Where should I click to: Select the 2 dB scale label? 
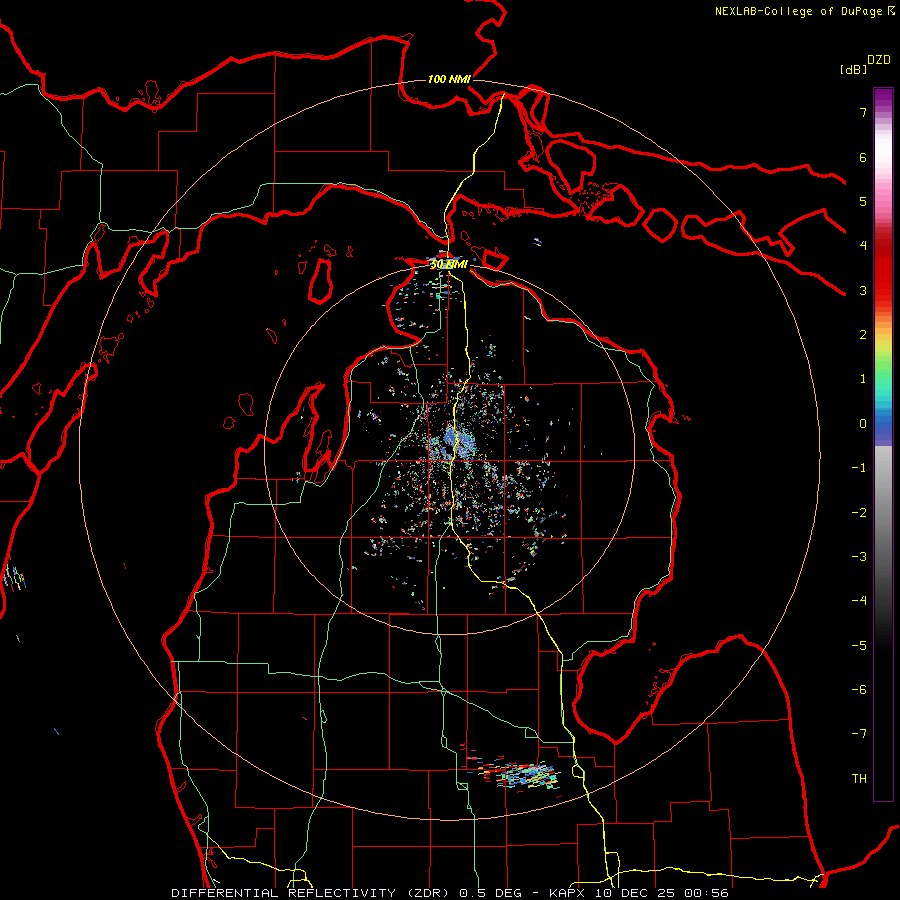click(863, 335)
